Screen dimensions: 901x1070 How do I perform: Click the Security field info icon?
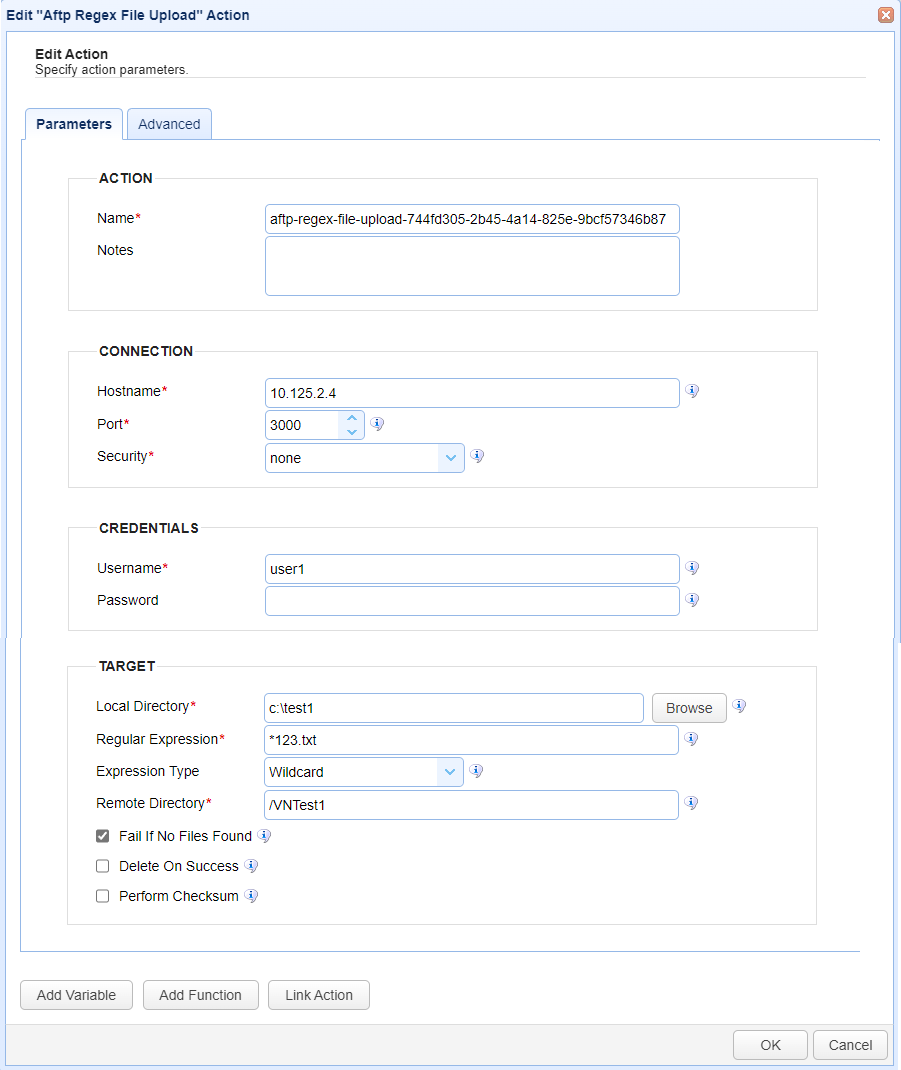point(477,455)
